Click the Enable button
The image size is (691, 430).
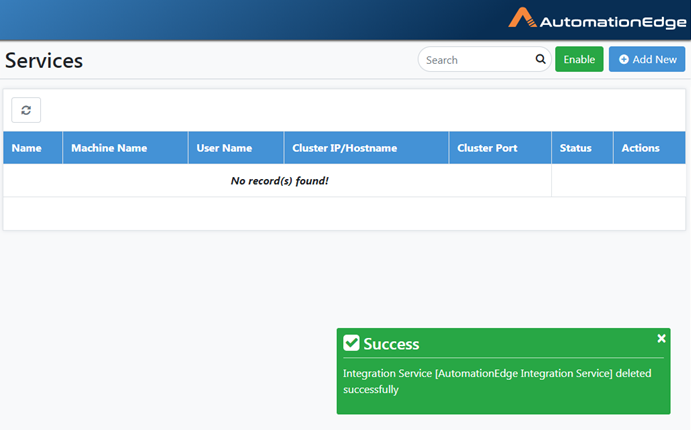click(579, 59)
